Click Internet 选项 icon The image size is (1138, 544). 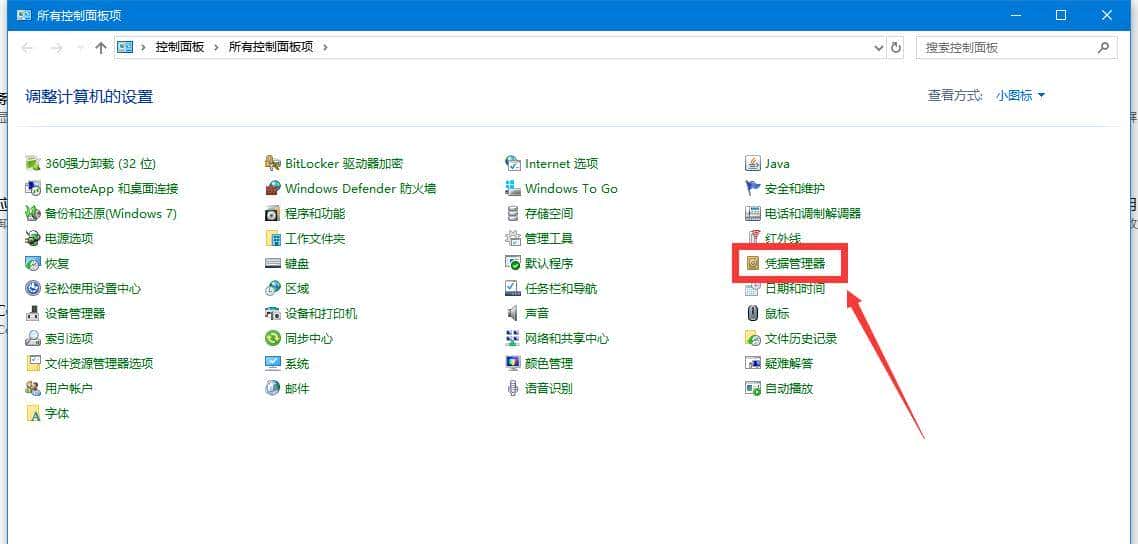513,163
